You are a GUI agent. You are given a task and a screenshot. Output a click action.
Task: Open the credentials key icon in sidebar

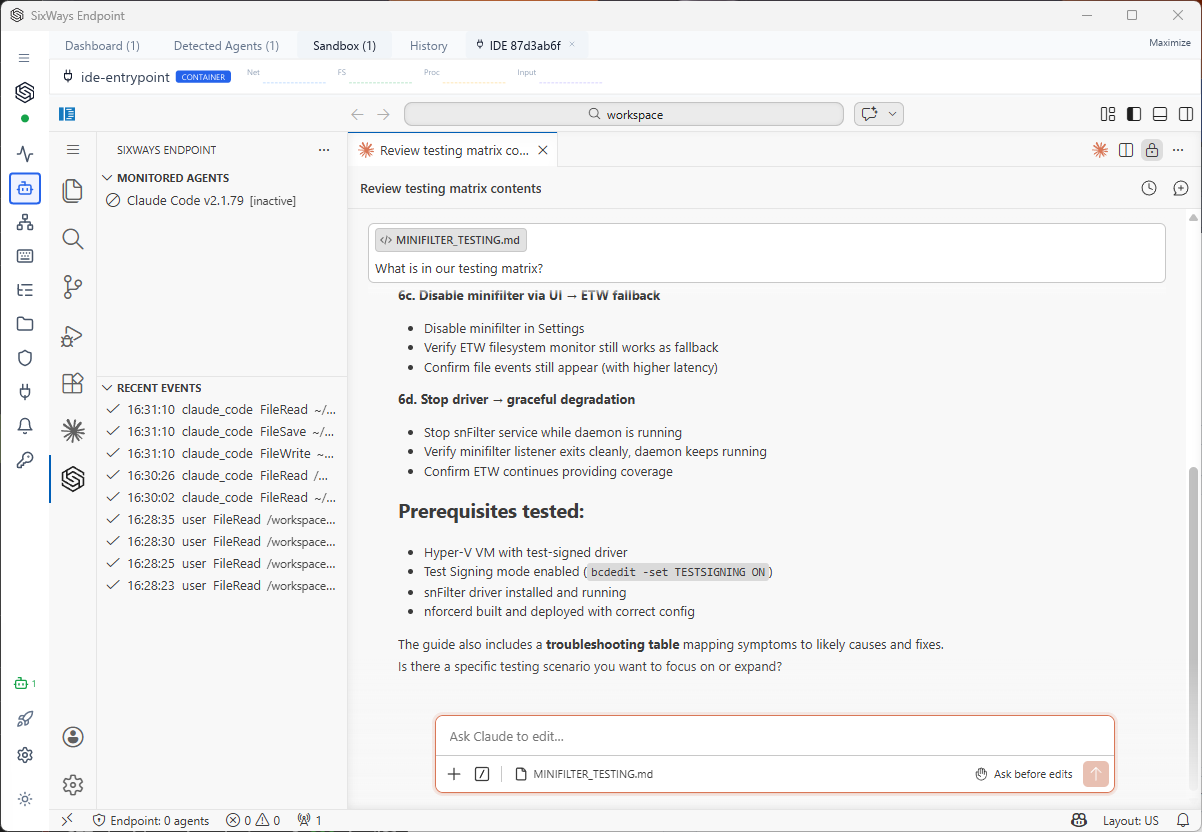point(25,460)
